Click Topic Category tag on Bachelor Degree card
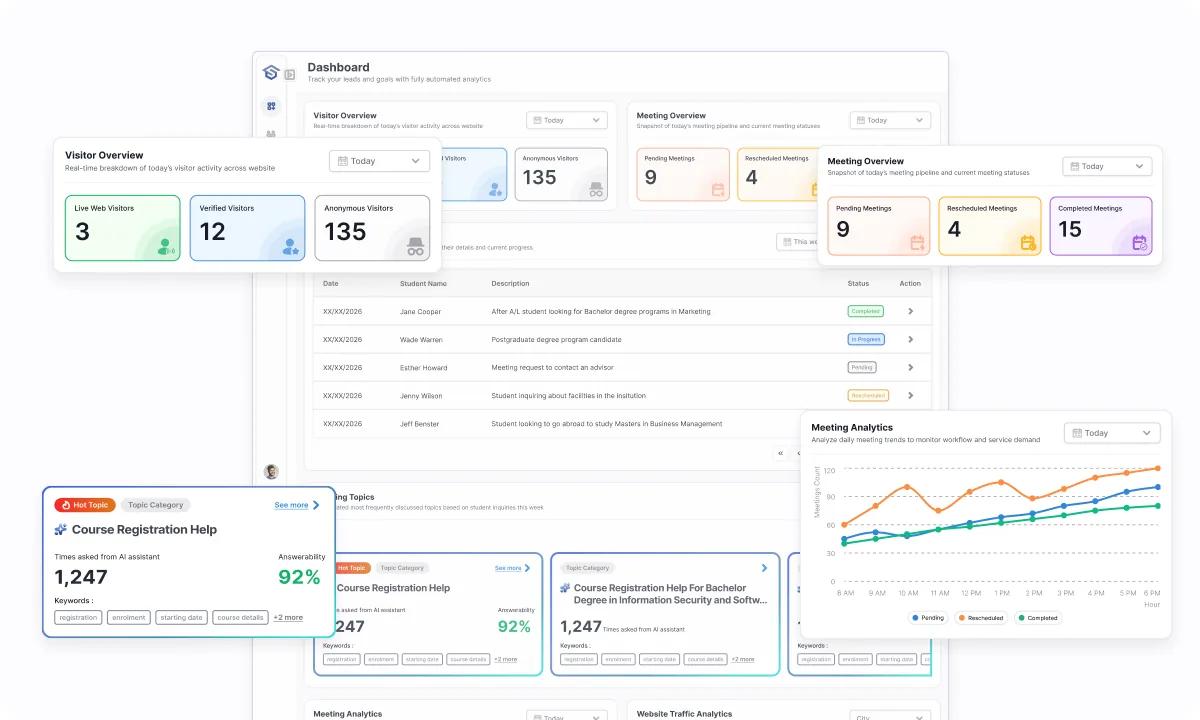This screenshot has width=1200, height=720. click(588, 567)
